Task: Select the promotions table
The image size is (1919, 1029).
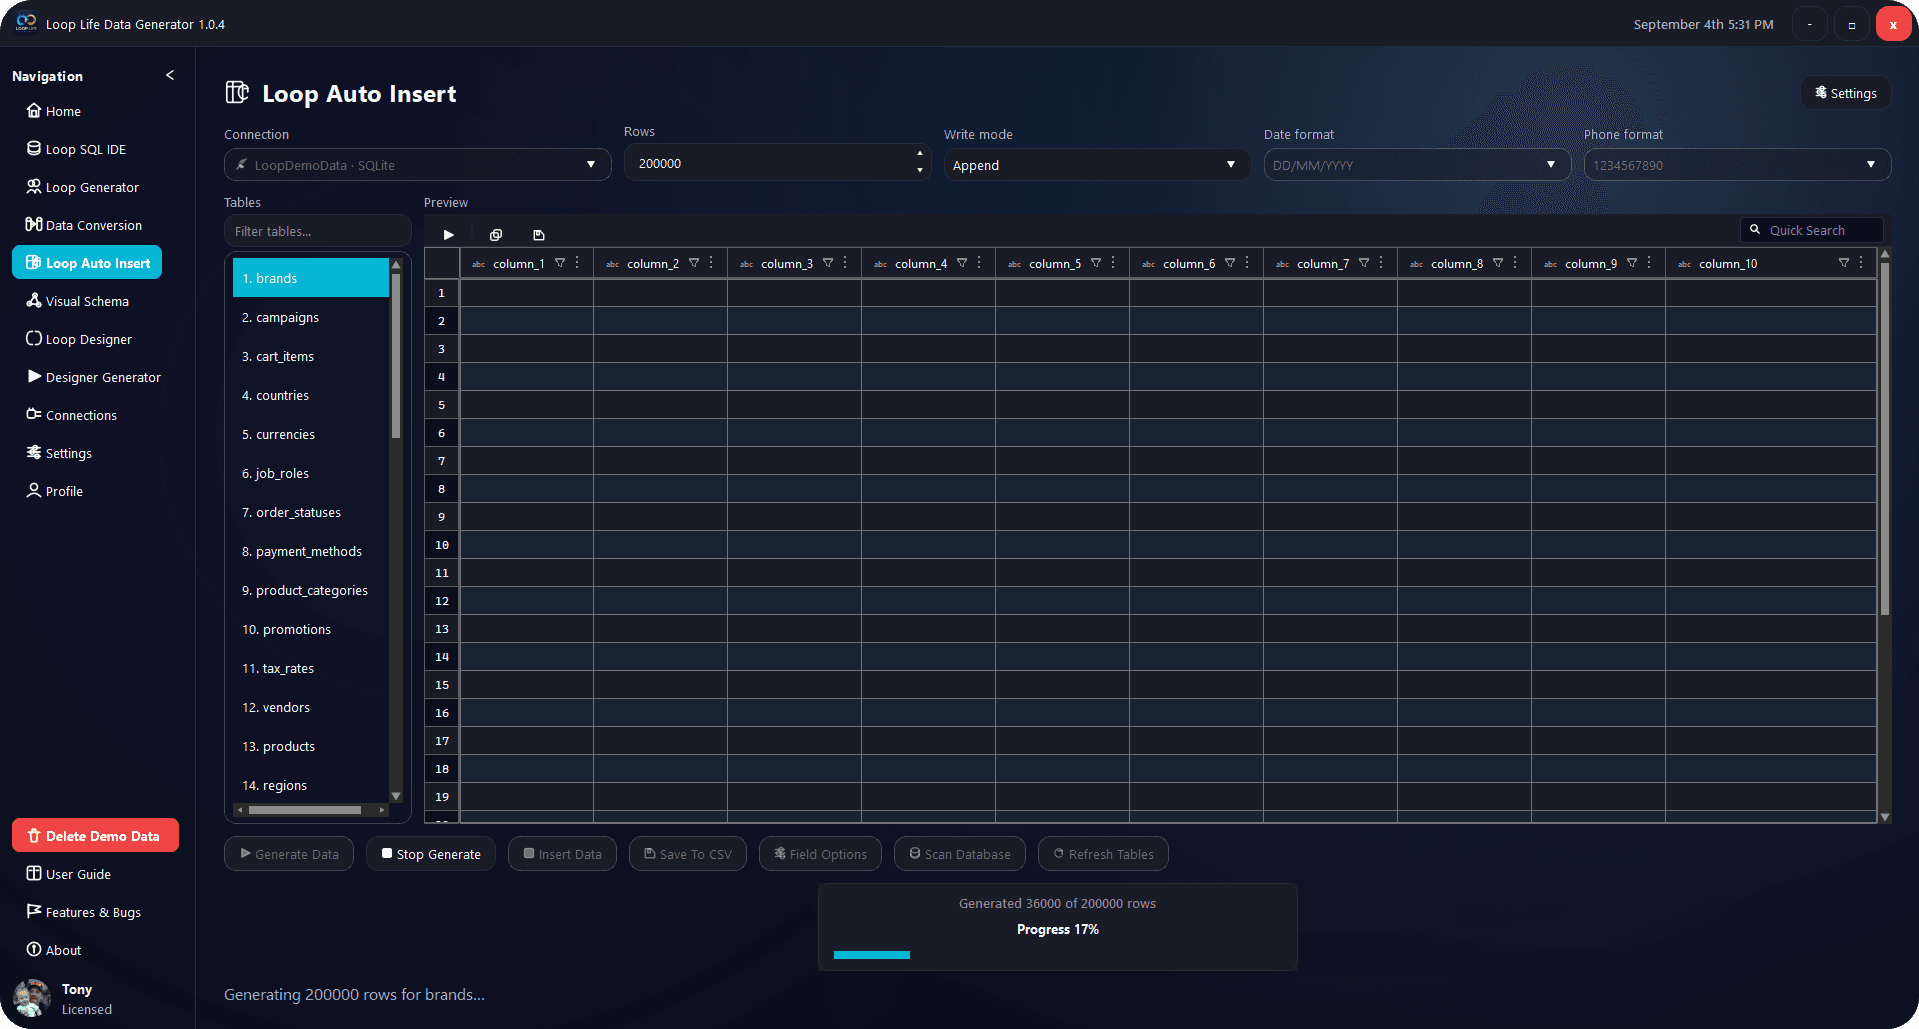Action: [310, 629]
